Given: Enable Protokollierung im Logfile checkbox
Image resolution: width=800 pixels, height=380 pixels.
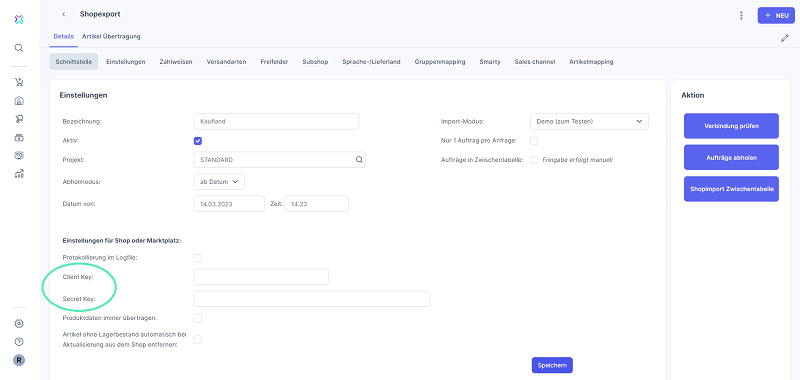Looking at the screenshot, I should point(198,258).
